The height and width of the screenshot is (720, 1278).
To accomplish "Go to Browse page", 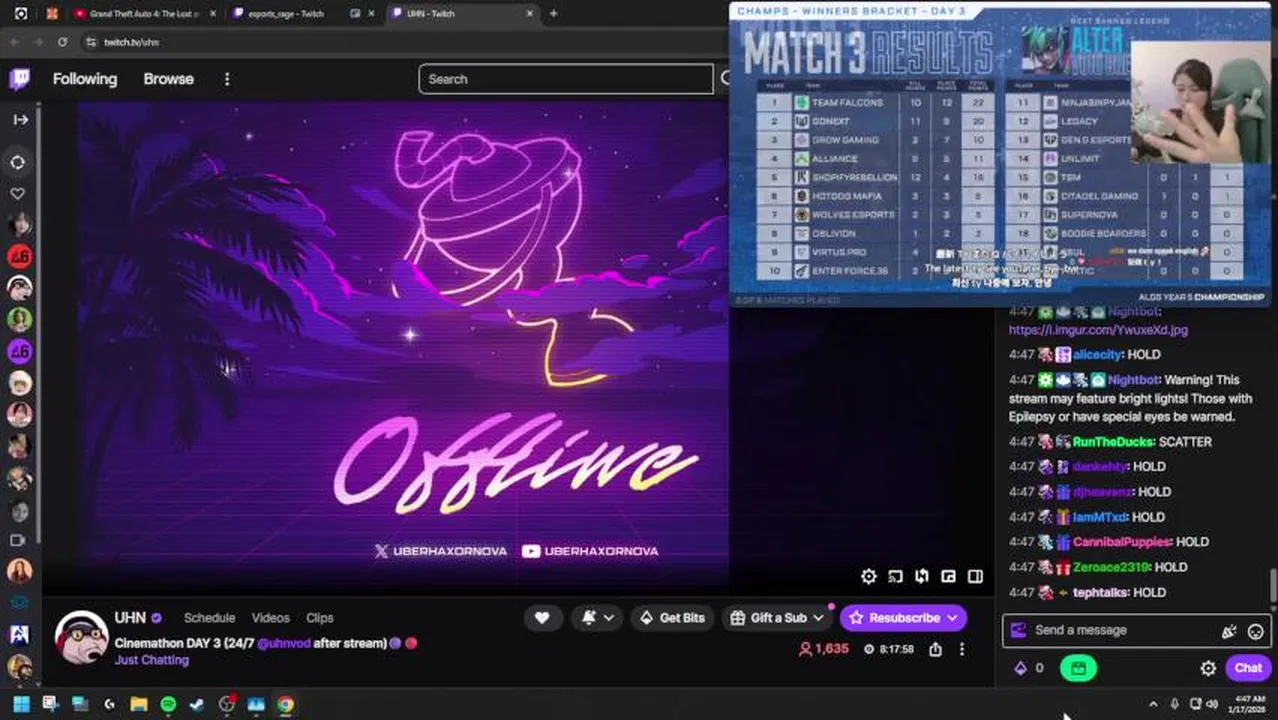I will tap(168, 79).
